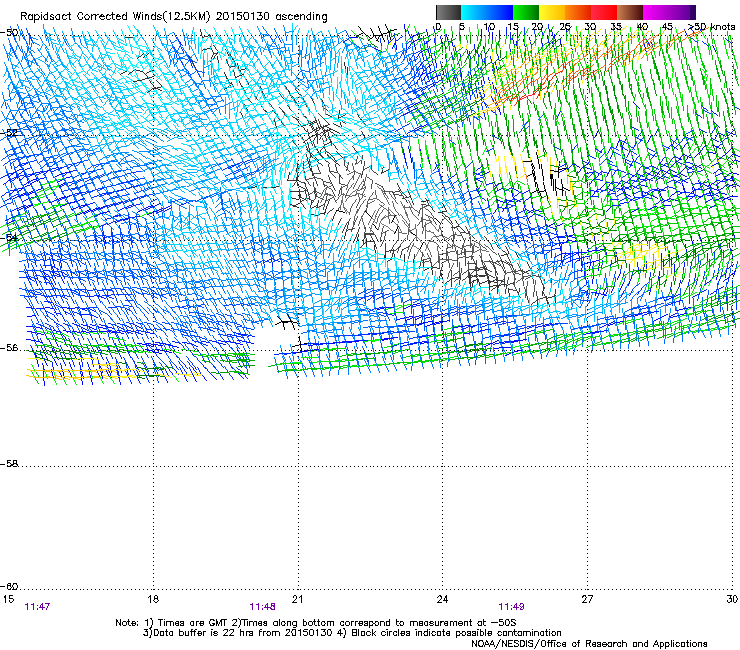
Task: Click the -58 latitude axis label
Action: [x=9, y=464]
